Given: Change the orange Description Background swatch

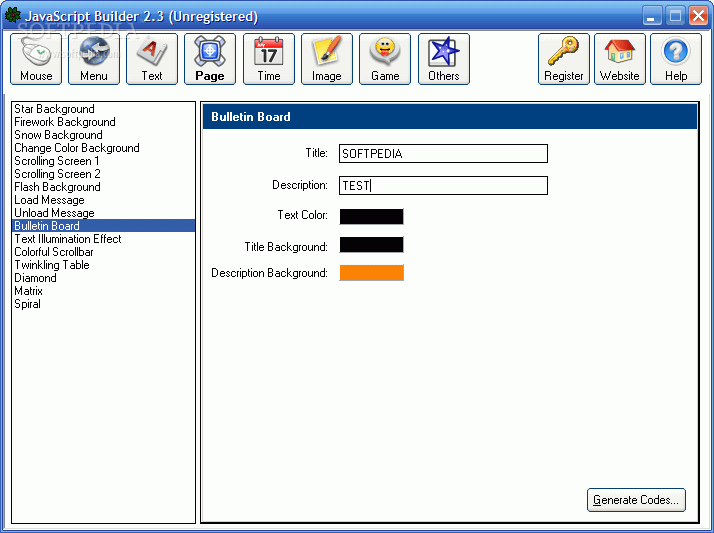Looking at the screenshot, I should (x=372, y=273).
